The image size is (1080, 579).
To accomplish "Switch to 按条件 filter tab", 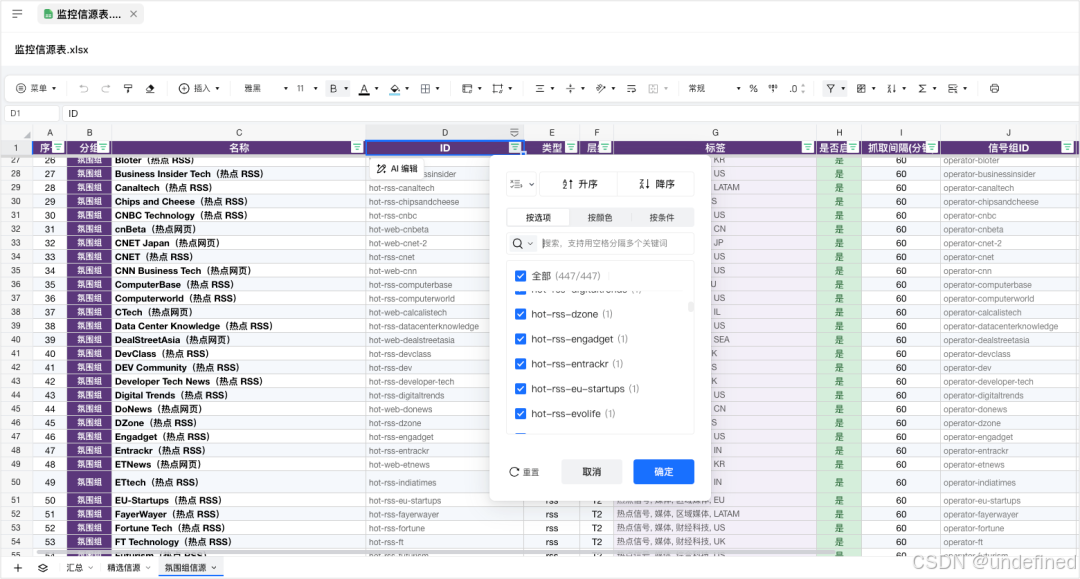I will pyautogui.click(x=662, y=218).
